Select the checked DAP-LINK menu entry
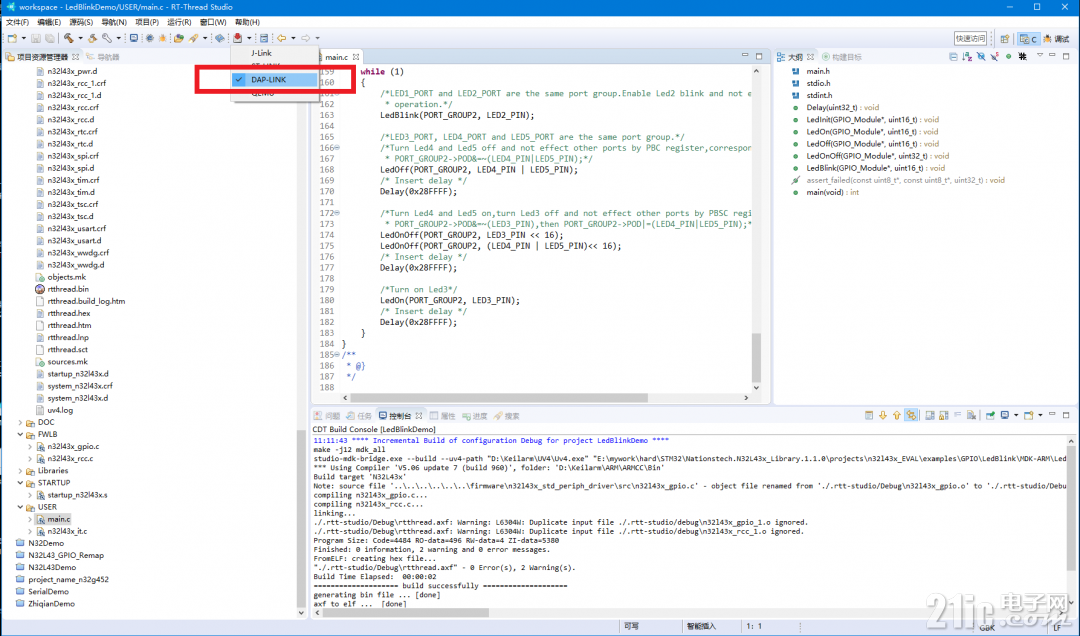 [275, 80]
